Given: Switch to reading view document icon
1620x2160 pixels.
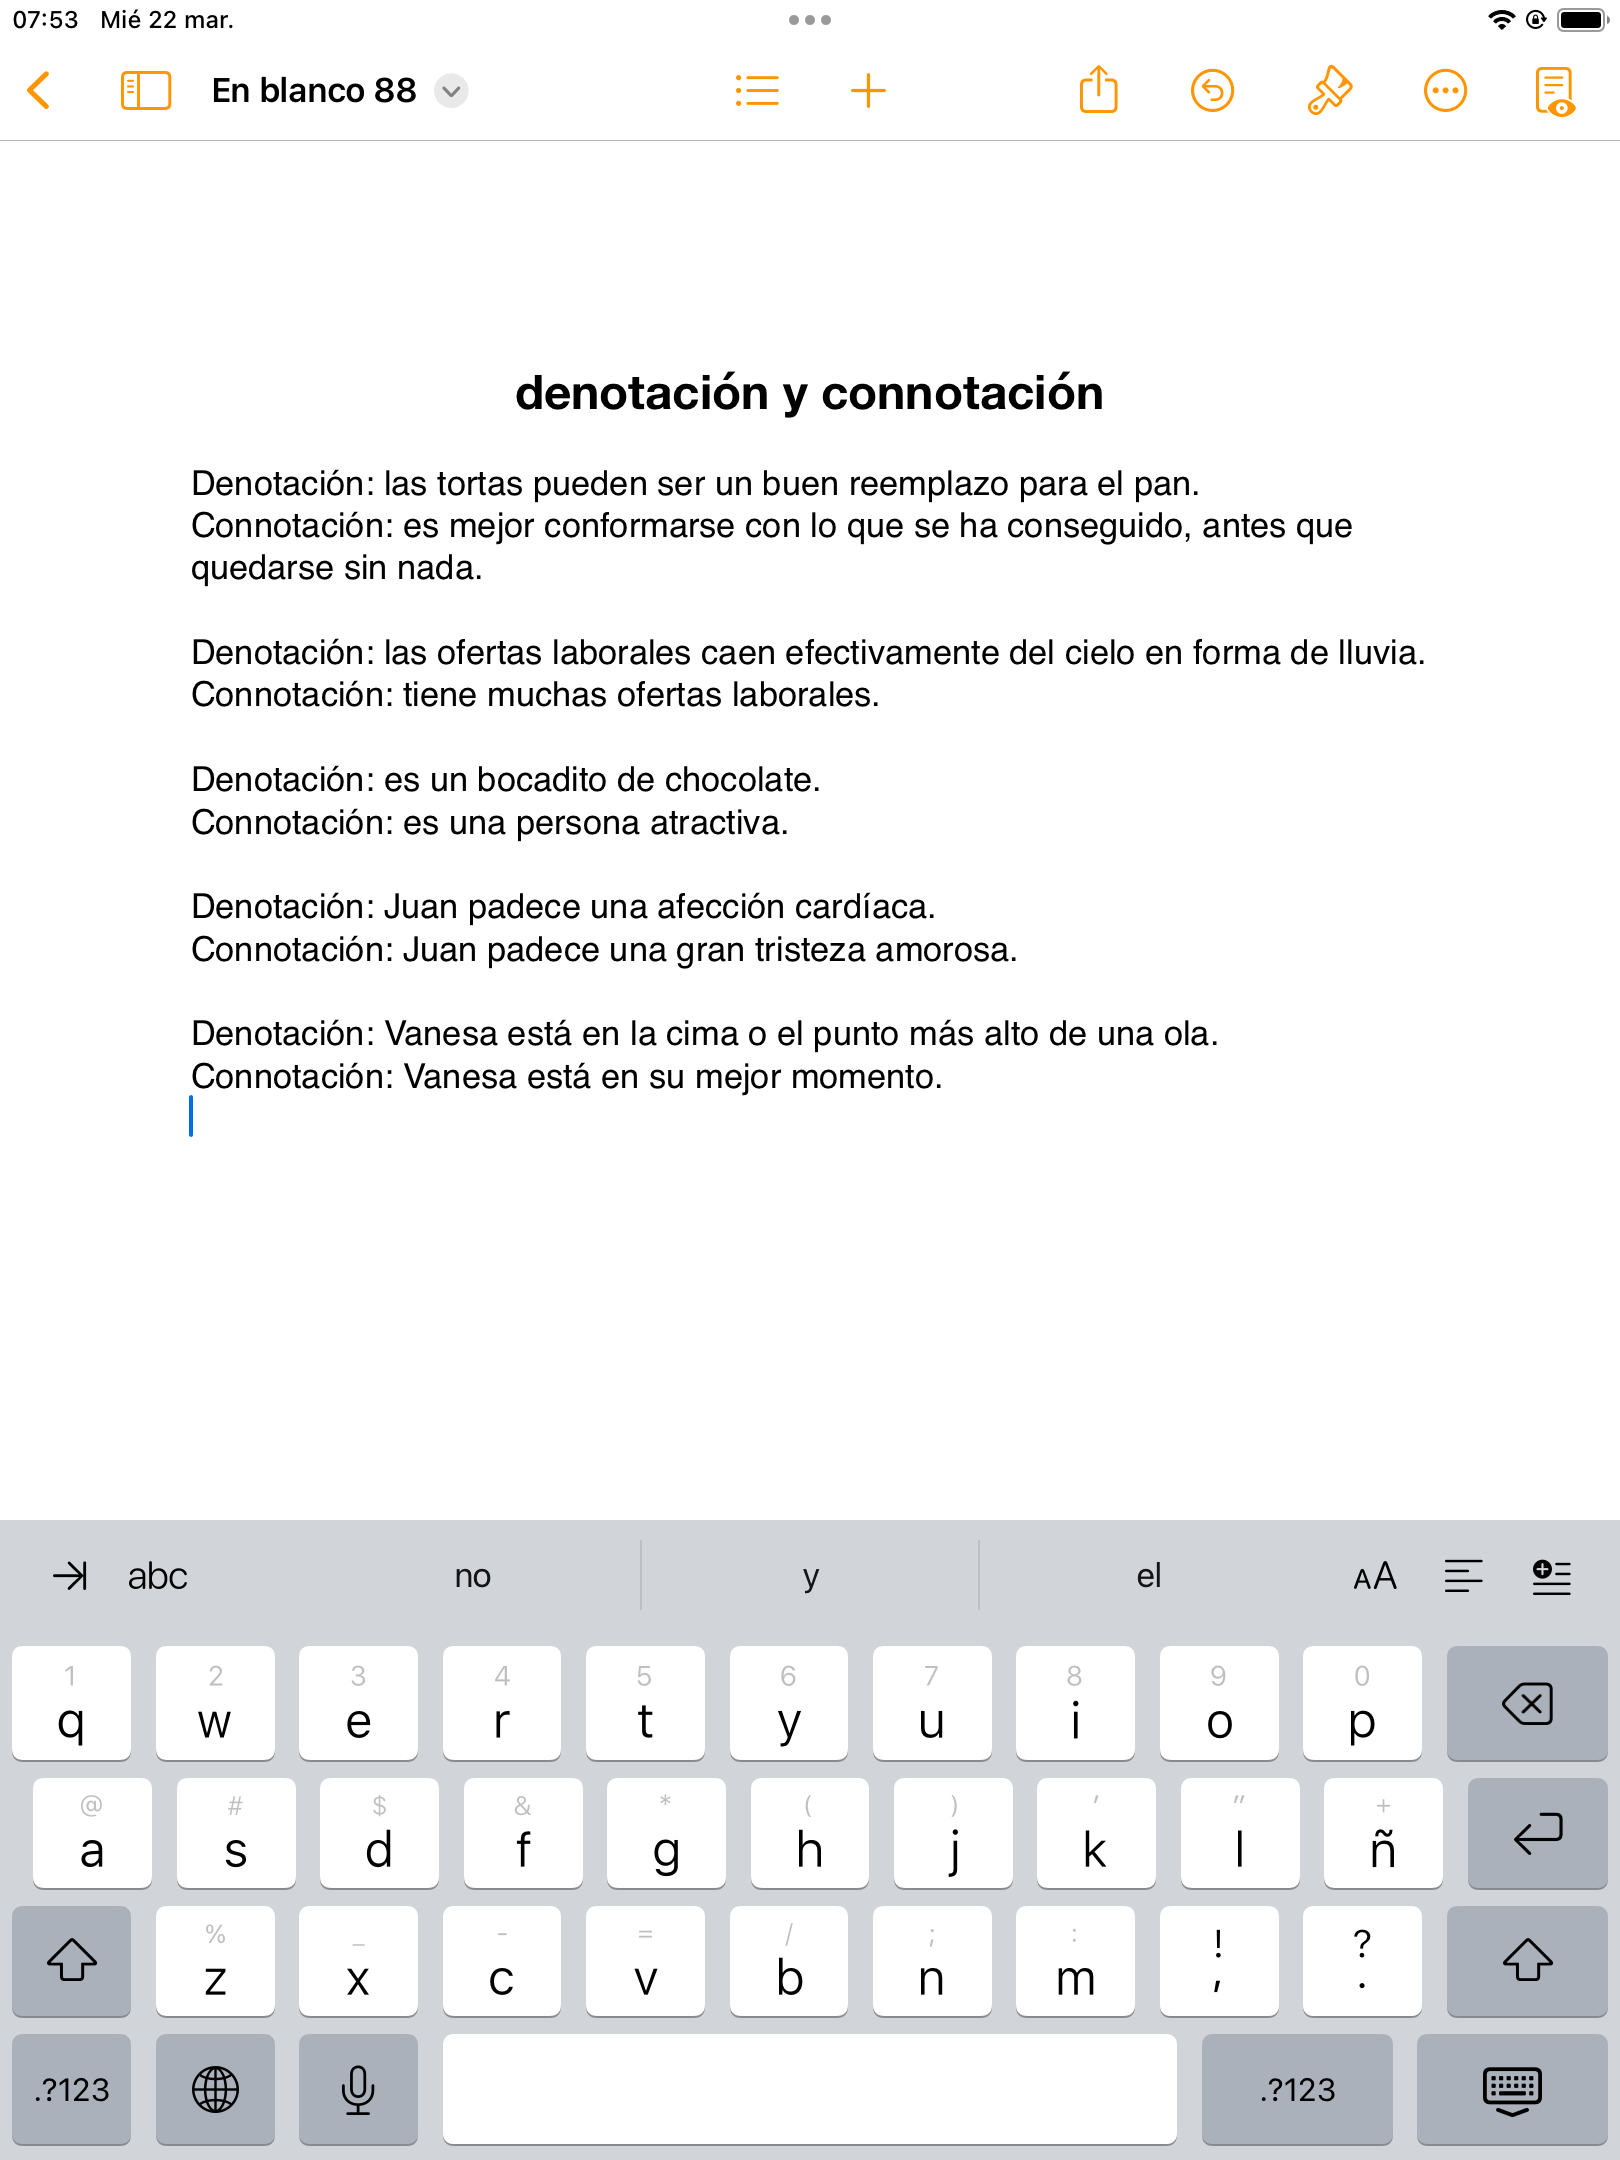Looking at the screenshot, I should pyautogui.click(x=1556, y=92).
